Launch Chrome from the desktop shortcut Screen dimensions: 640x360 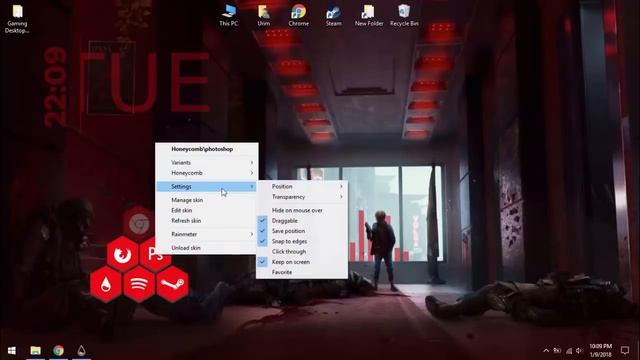point(298,16)
